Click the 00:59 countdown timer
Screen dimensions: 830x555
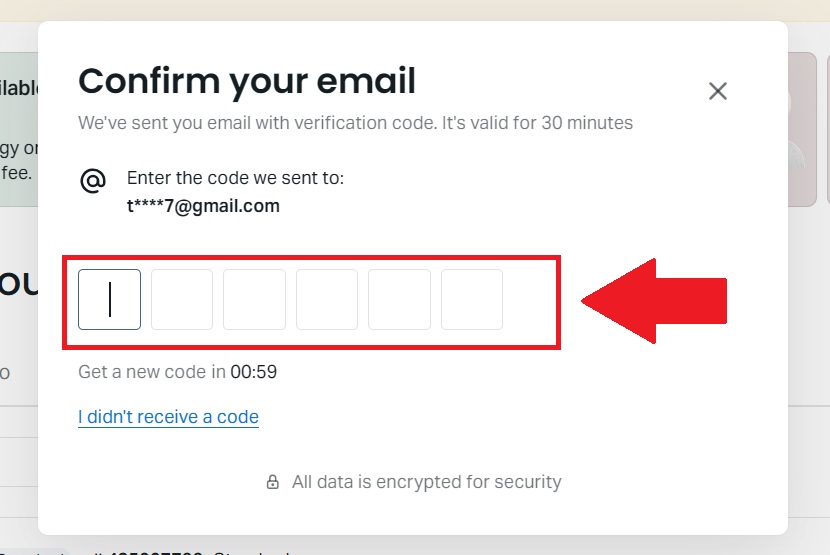tap(254, 372)
